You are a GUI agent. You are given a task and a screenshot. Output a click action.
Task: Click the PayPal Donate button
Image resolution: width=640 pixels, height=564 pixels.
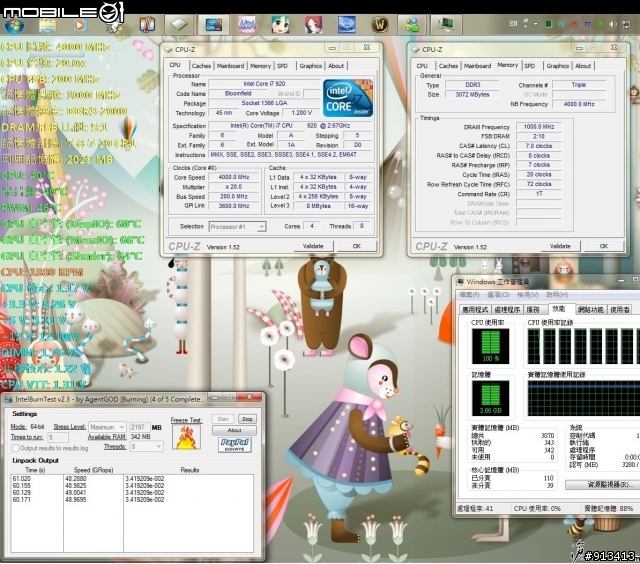click(x=234, y=445)
